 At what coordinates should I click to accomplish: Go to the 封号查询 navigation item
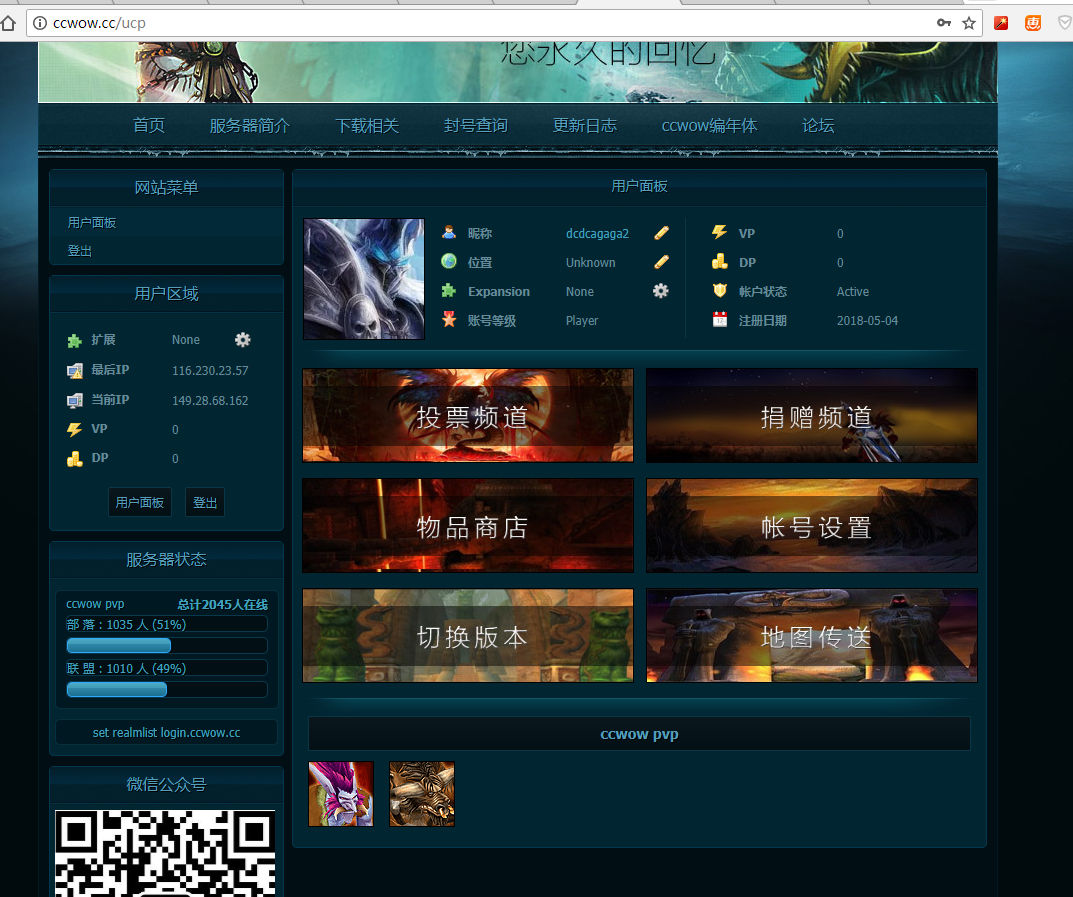click(476, 126)
